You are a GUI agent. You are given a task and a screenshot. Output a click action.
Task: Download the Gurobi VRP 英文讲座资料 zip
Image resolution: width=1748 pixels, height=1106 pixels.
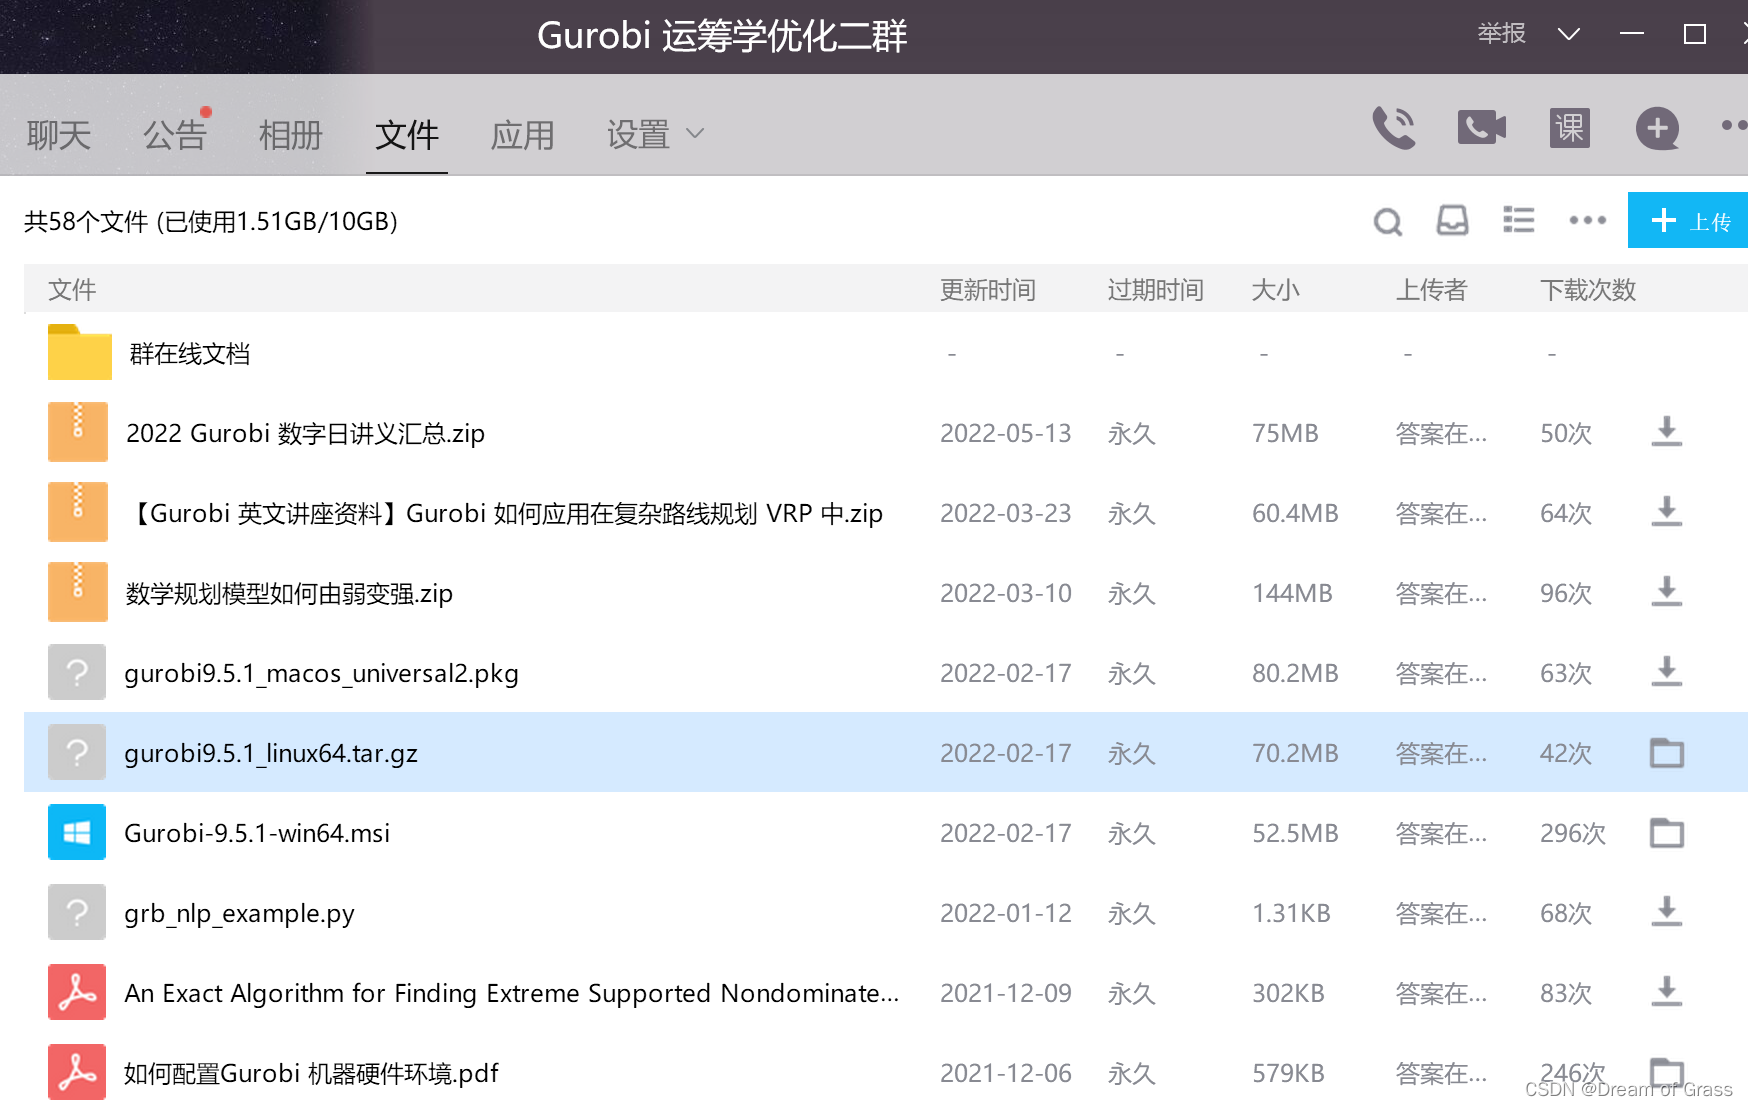1666,512
